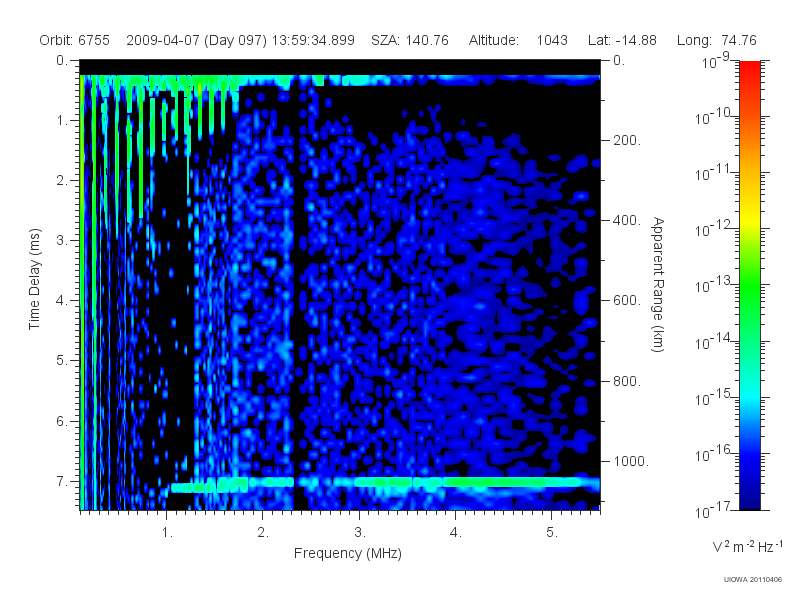Click the Apparent Range (km) axis title

click(x=658, y=284)
